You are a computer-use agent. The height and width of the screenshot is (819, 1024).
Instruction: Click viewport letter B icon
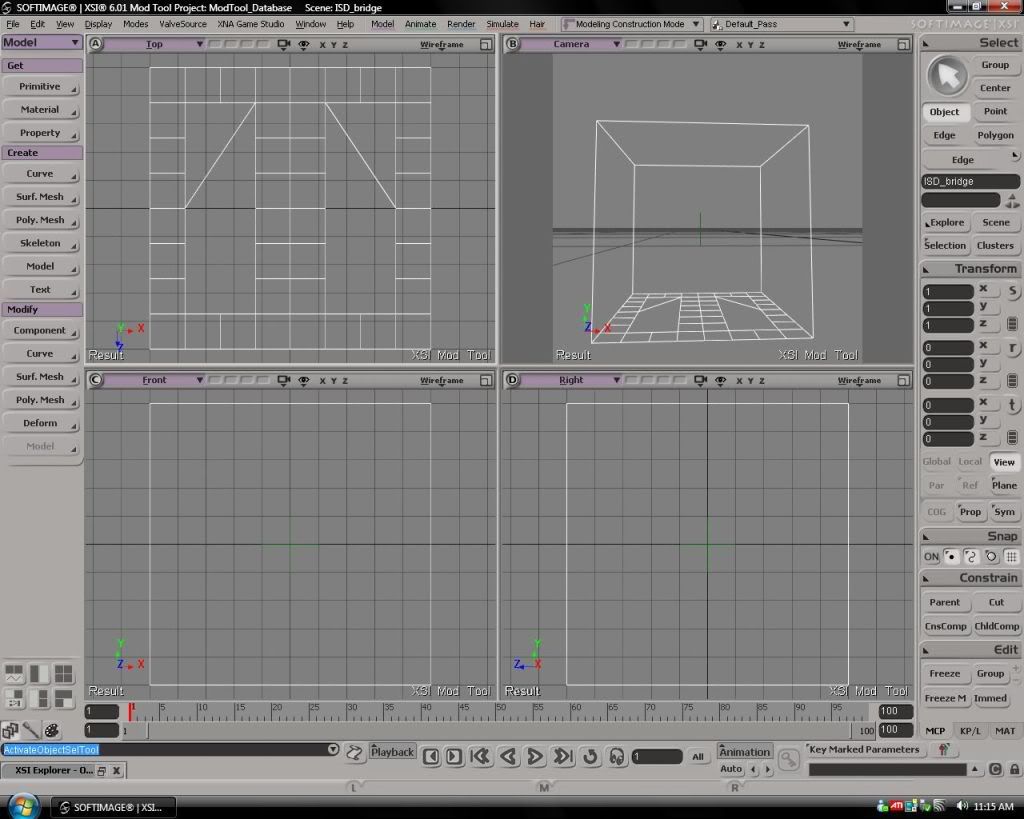click(513, 44)
